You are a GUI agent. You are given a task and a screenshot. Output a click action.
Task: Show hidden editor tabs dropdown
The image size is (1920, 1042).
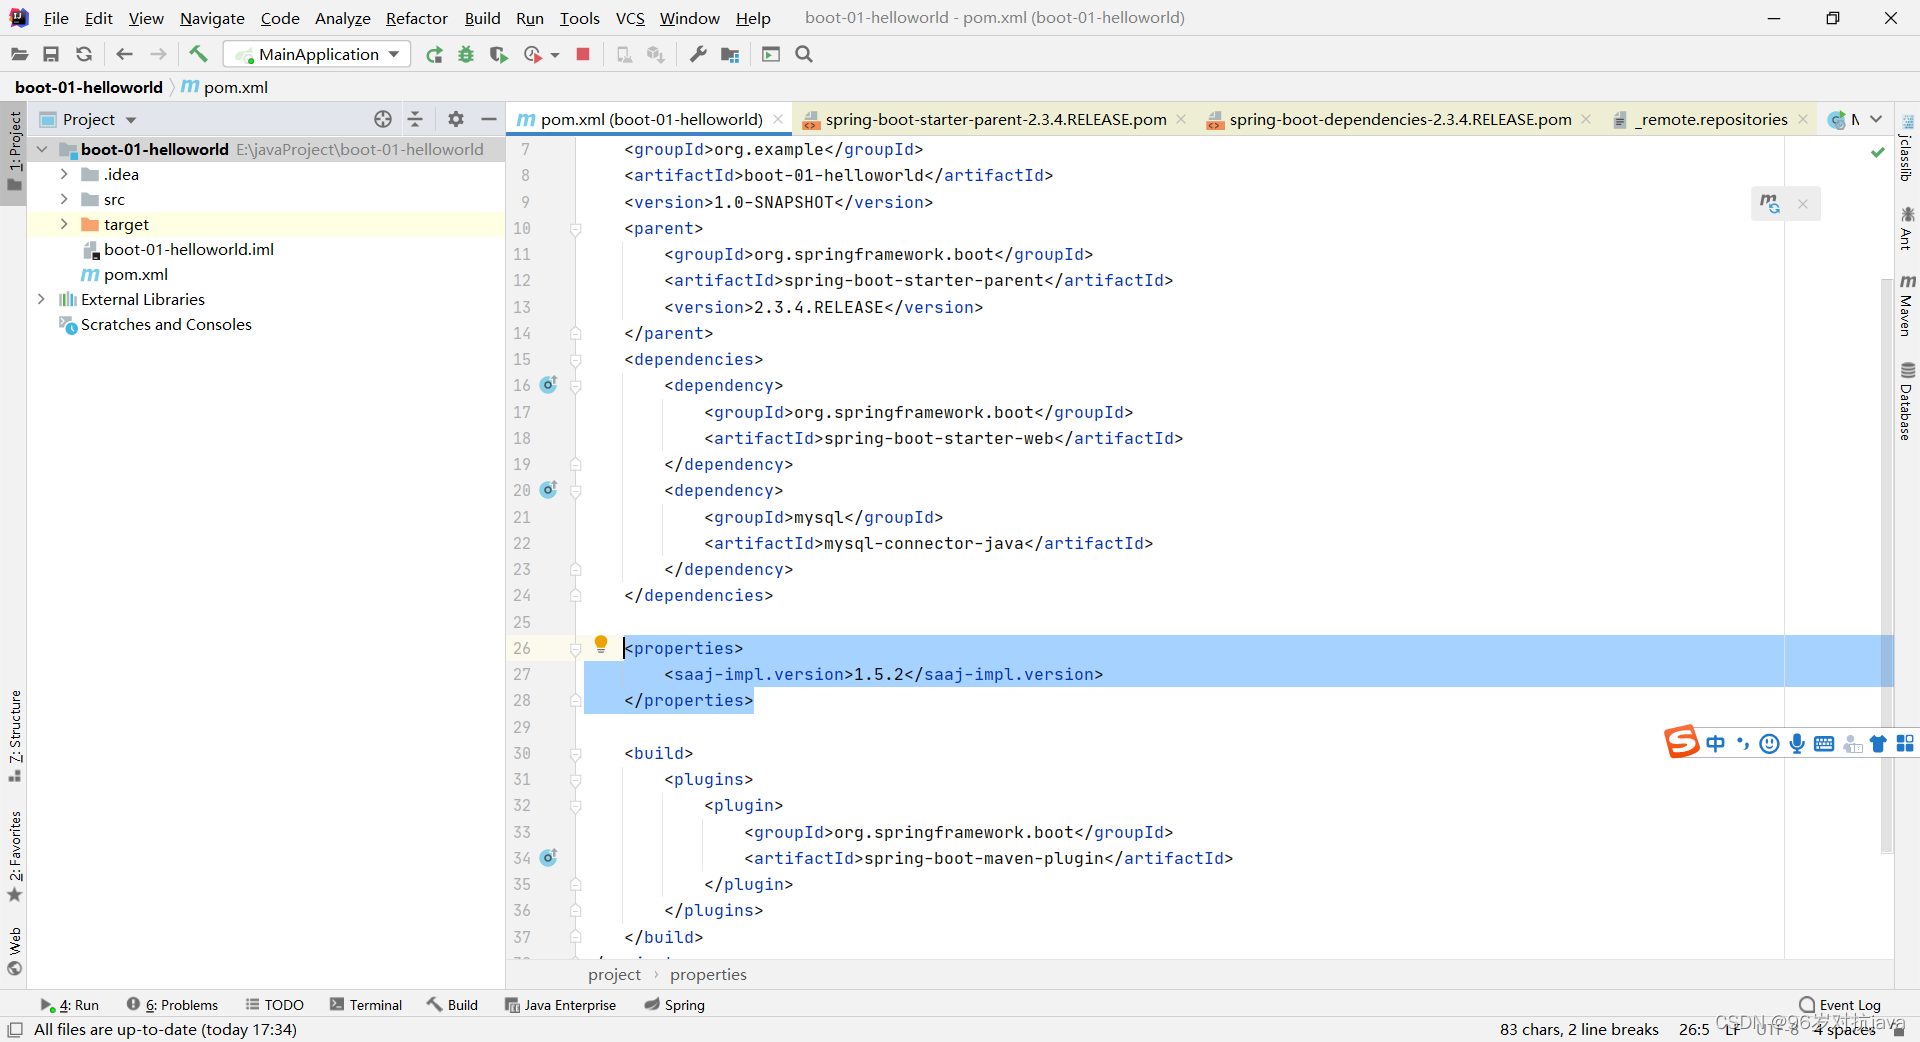point(1876,119)
